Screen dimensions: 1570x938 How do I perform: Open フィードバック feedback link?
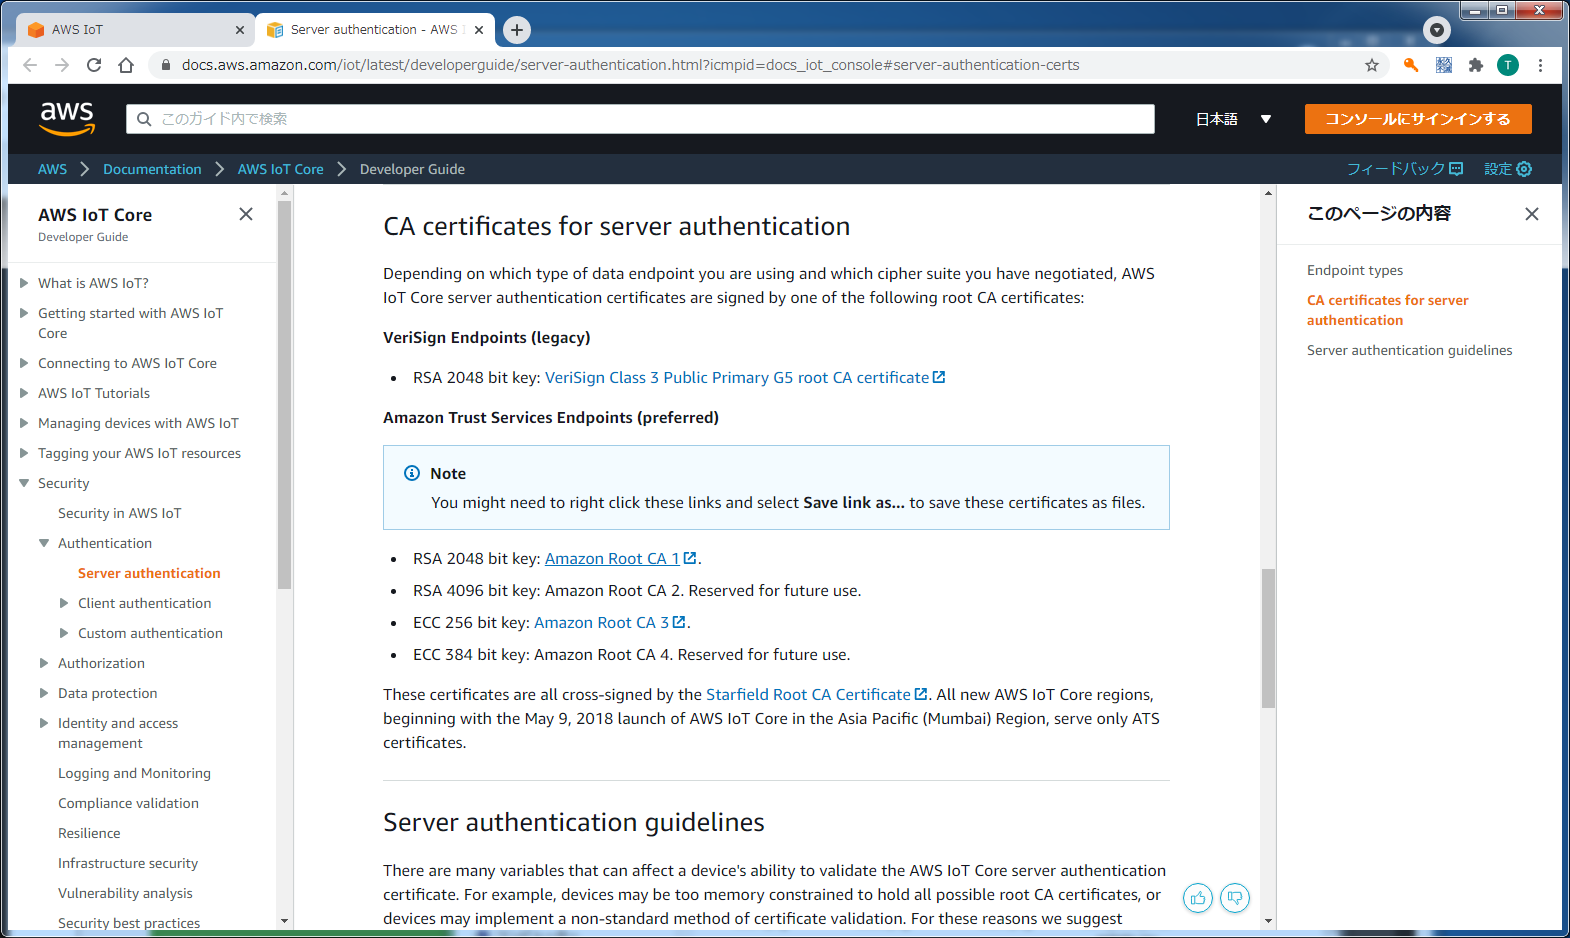pyautogui.click(x=1404, y=169)
